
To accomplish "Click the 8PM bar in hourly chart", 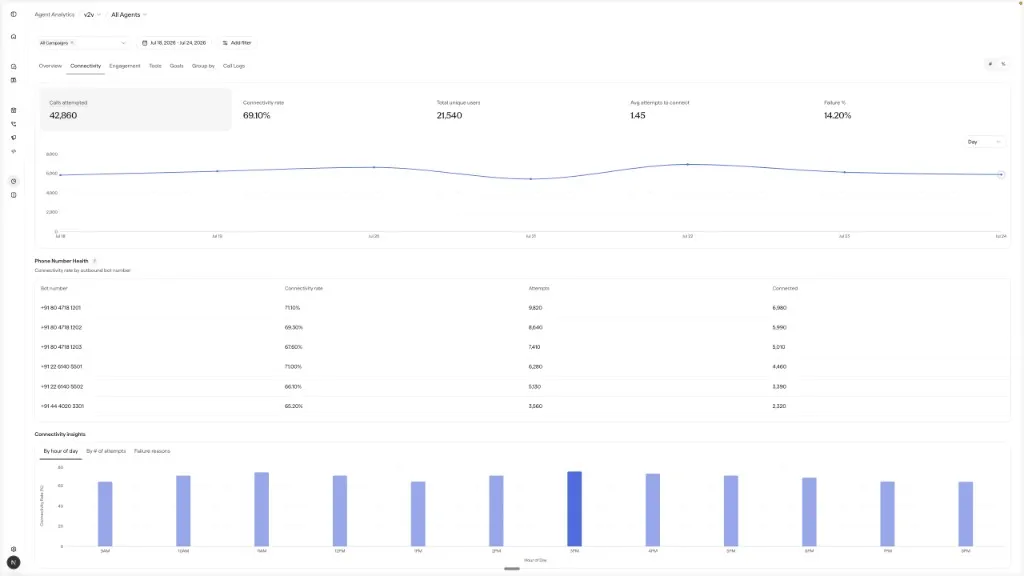I will (966, 514).
